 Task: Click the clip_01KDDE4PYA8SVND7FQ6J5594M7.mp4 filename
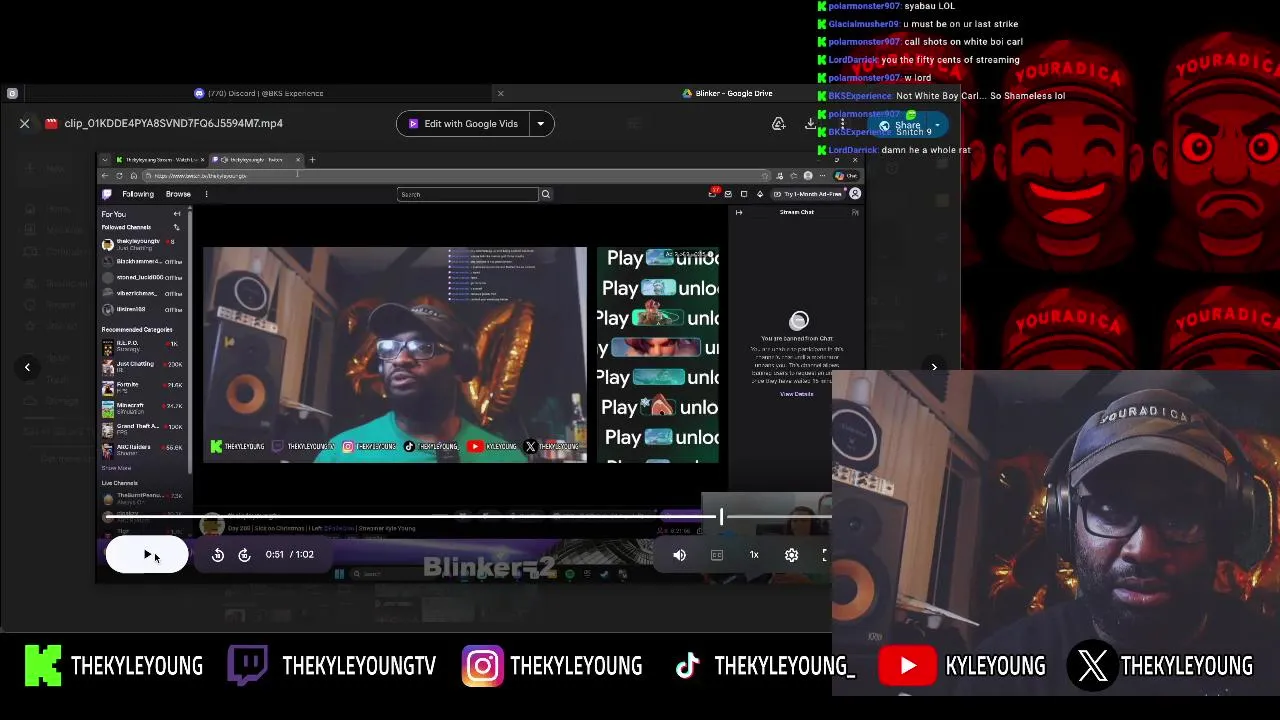point(173,123)
